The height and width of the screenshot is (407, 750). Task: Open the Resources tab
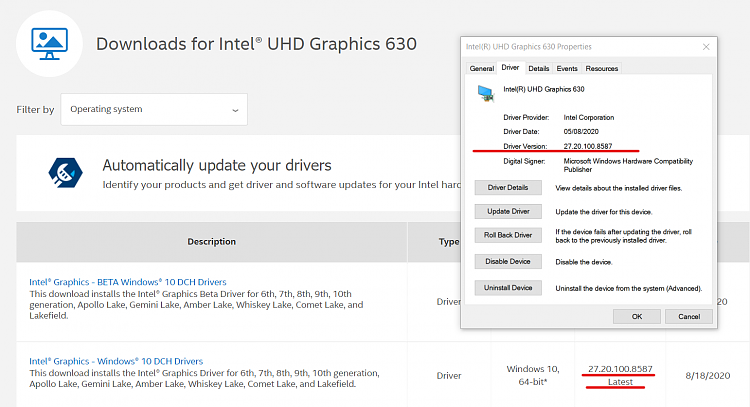pyautogui.click(x=602, y=68)
